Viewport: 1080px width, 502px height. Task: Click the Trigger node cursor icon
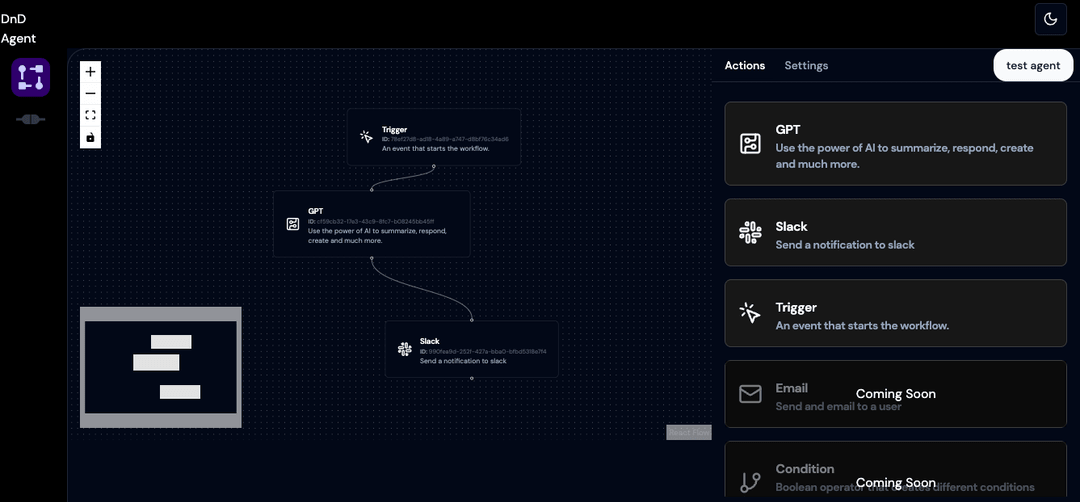(x=366, y=136)
